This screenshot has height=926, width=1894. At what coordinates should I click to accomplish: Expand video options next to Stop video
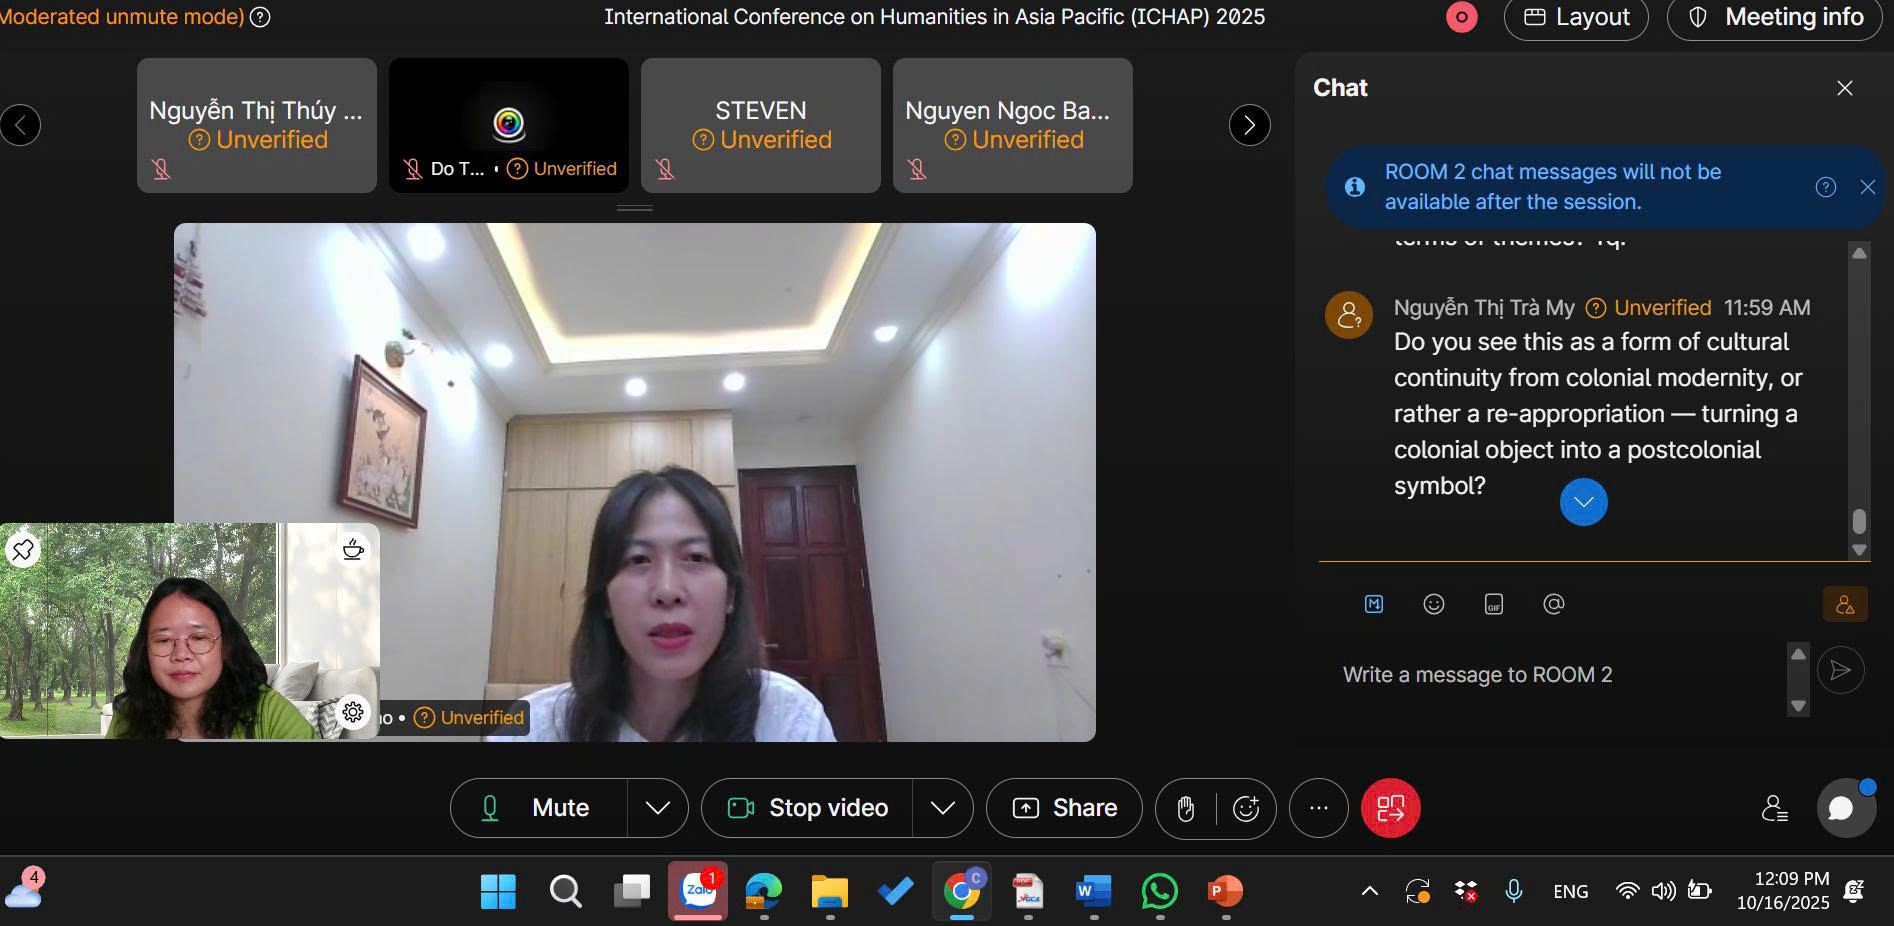point(942,808)
